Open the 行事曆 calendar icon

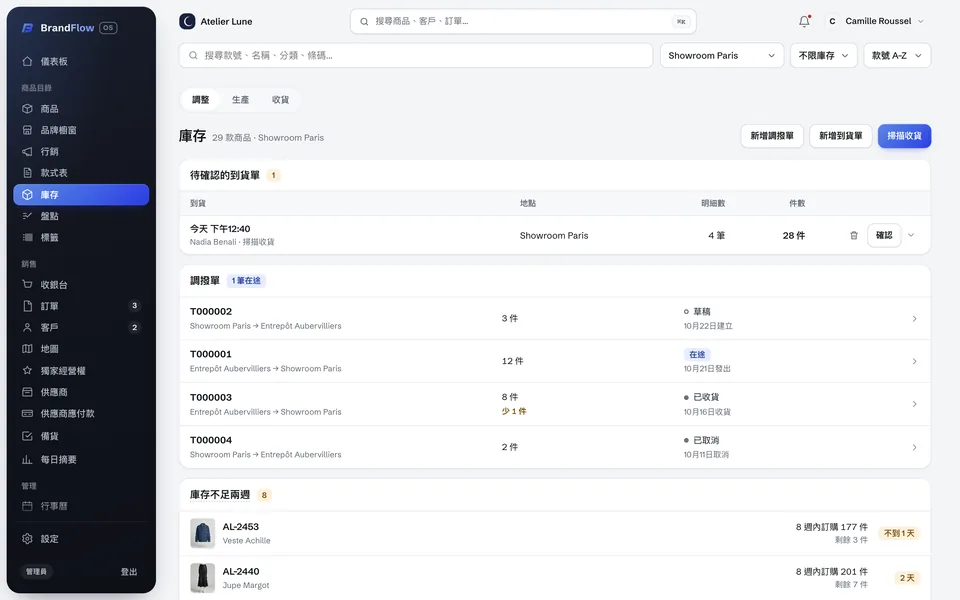pyautogui.click(x=27, y=506)
